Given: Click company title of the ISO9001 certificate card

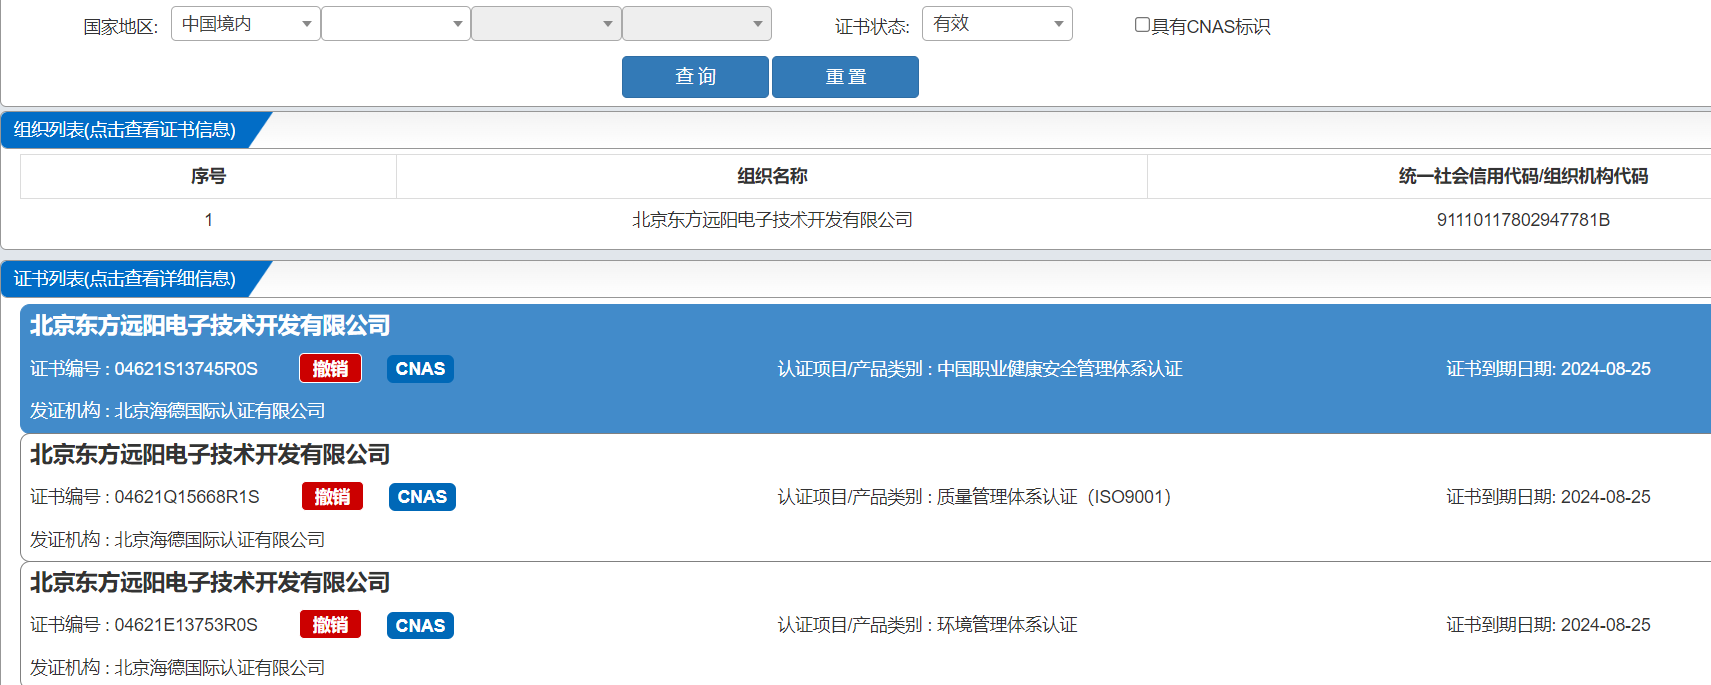Looking at the screenshot, I should (x=210, y=455).
